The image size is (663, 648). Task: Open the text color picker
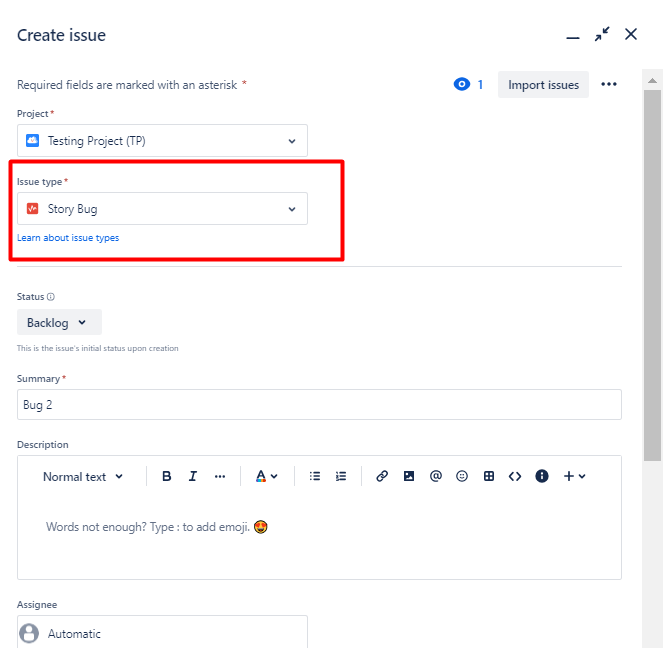pyautogui.click(x=266, y=476)
